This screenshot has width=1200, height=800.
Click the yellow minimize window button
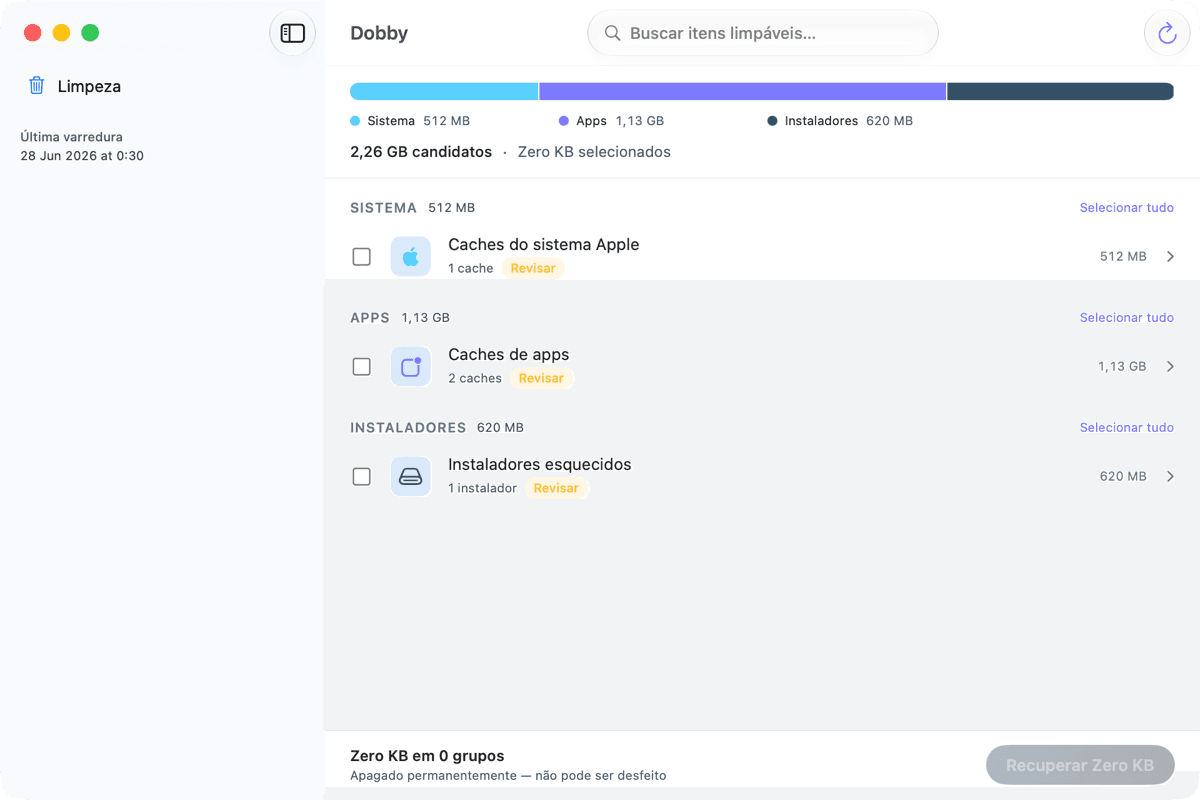coord(61,33)
